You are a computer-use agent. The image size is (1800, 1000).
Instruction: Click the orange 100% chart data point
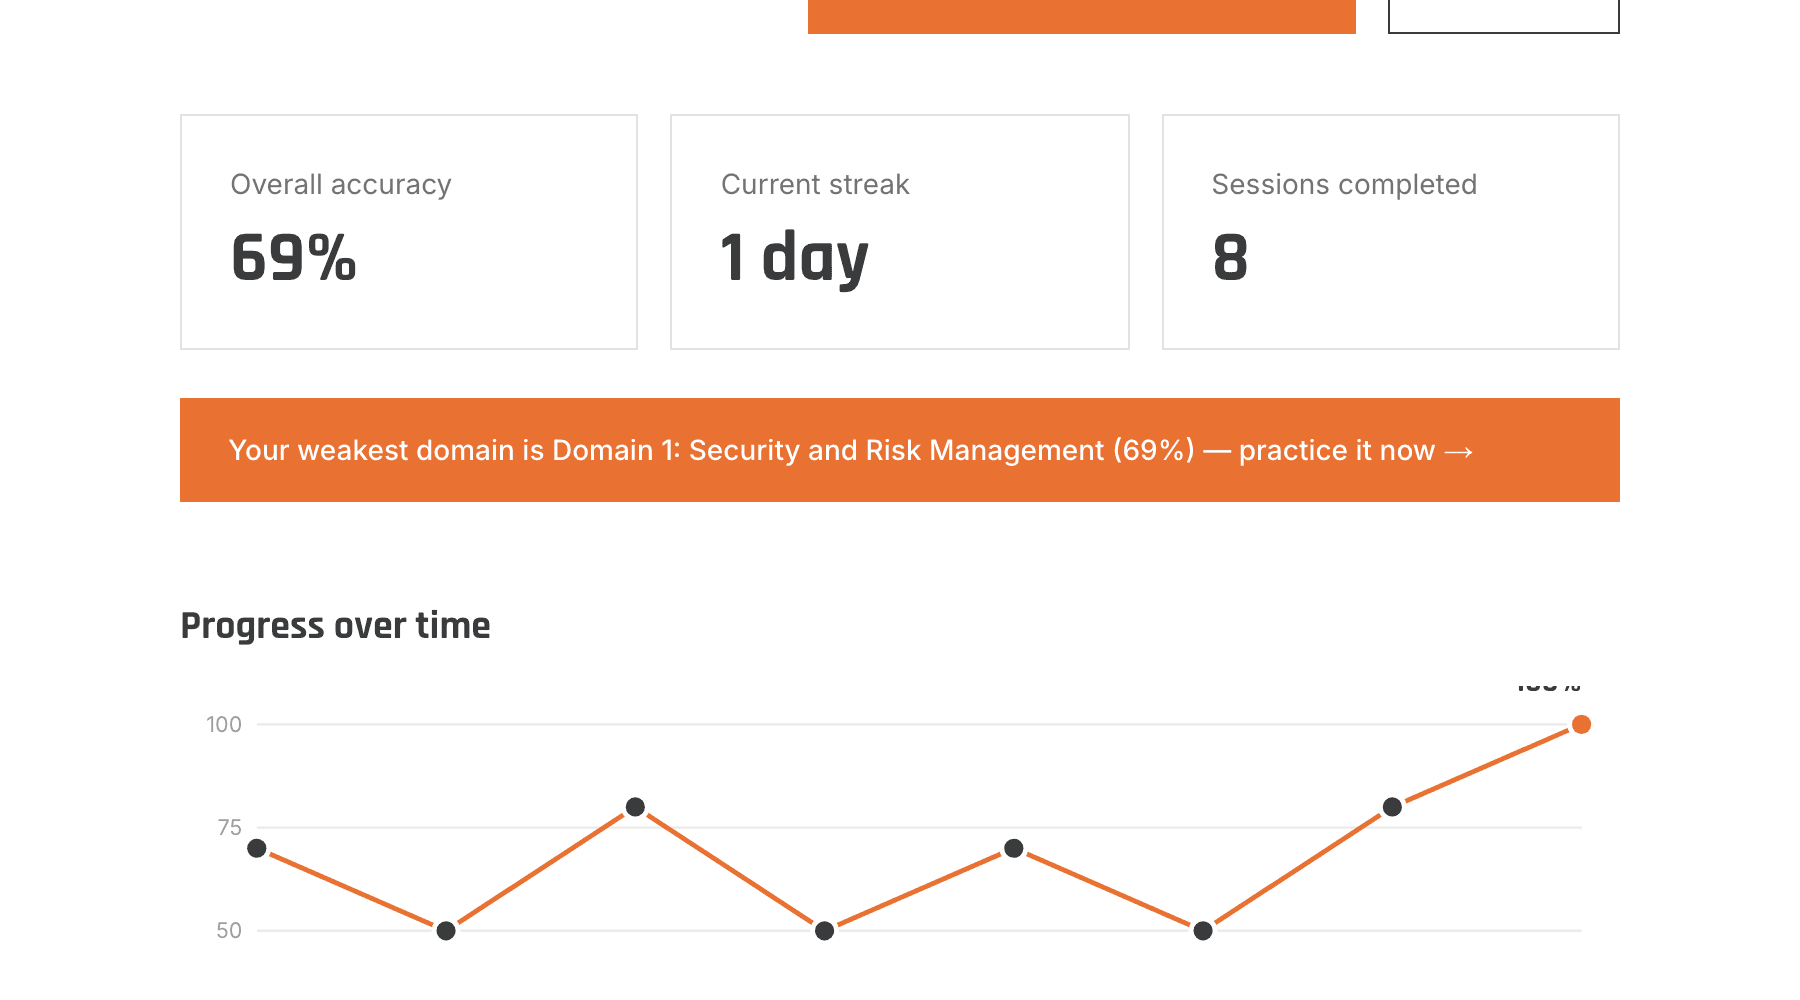coord(1581,724)
